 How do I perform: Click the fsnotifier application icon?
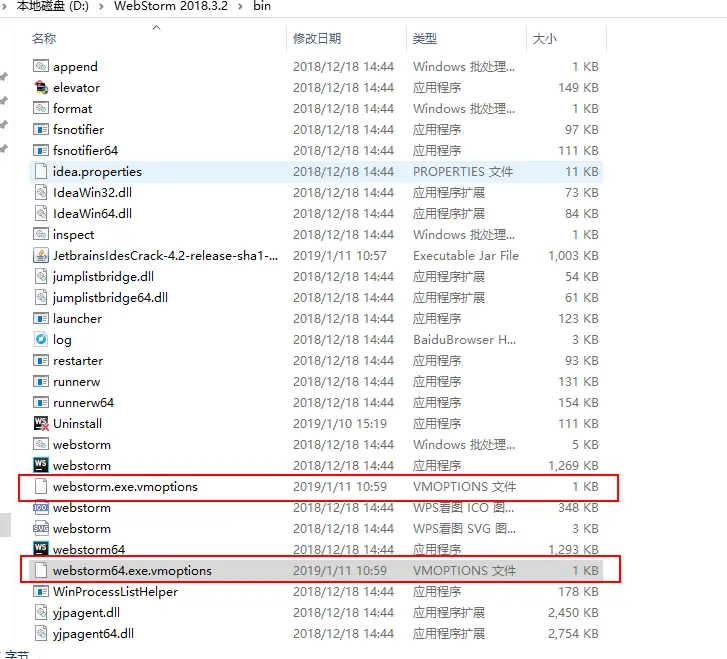click(x=41, y=129)
